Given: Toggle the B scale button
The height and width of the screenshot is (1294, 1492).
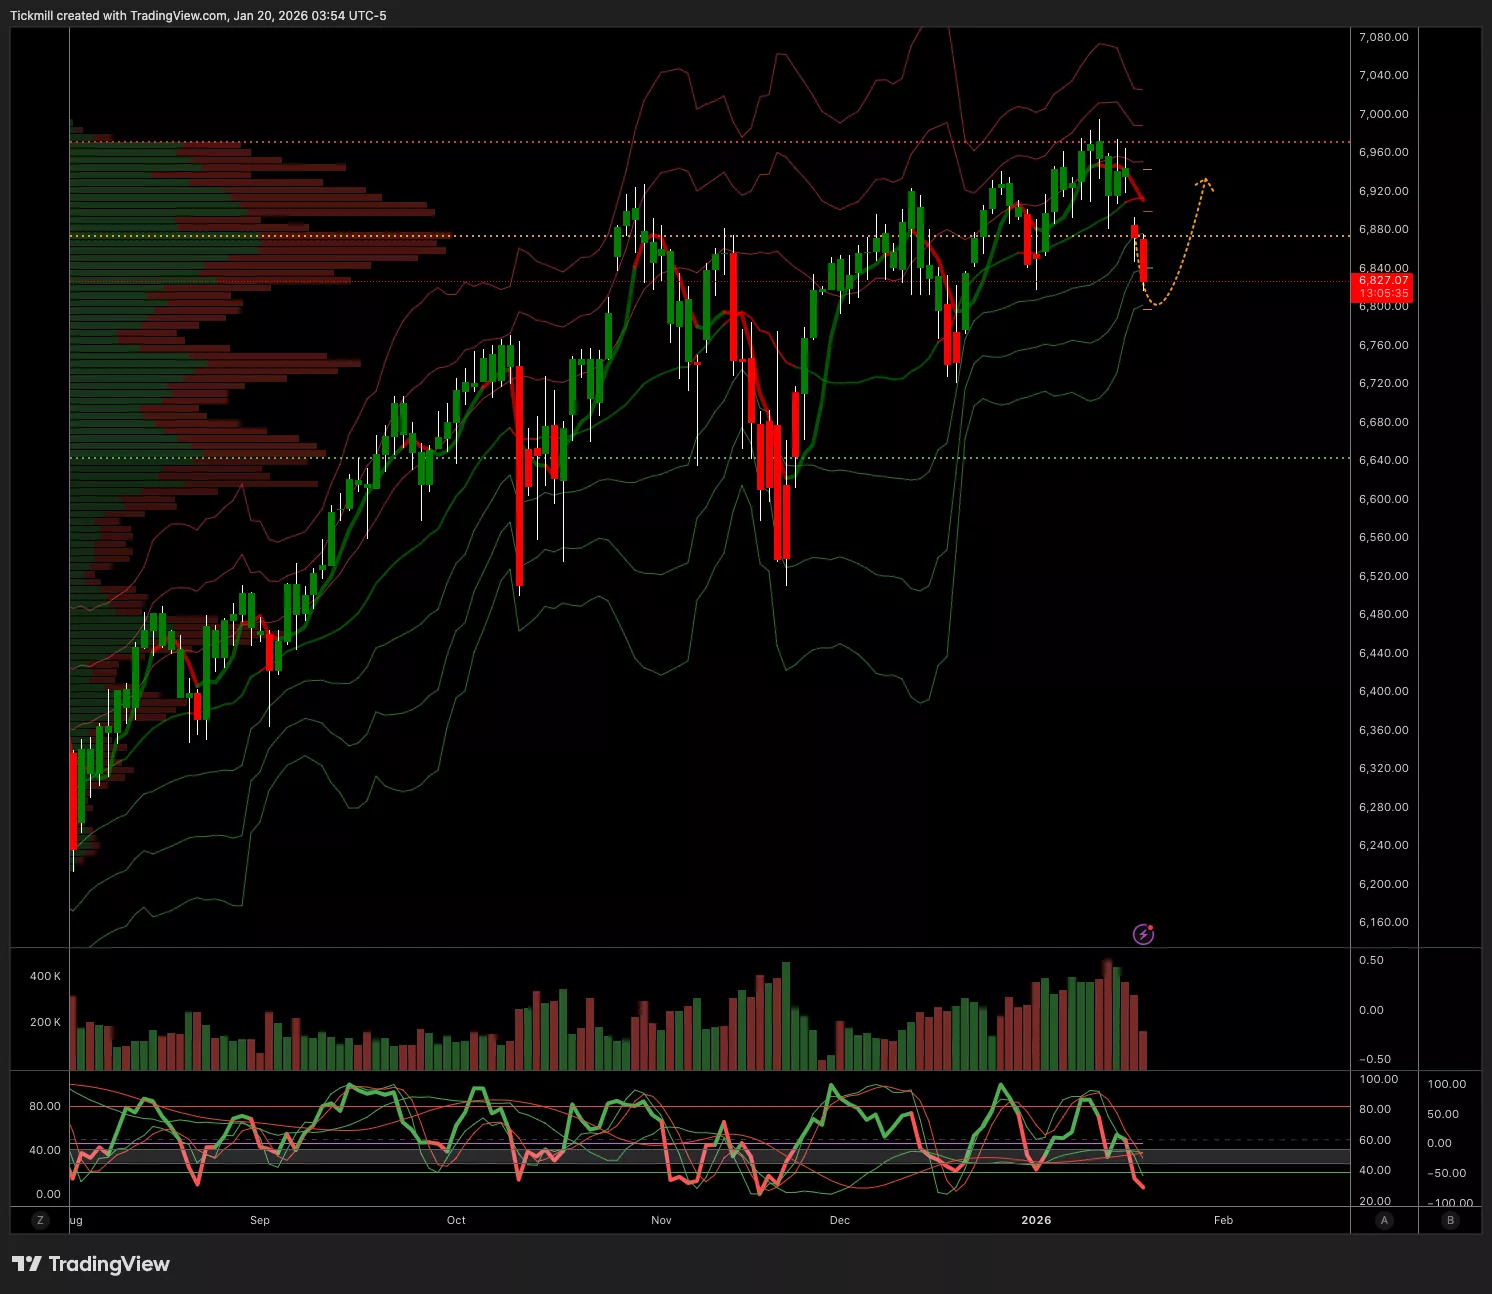Looking at the screenshot, I should (x=1450, y=1220).
